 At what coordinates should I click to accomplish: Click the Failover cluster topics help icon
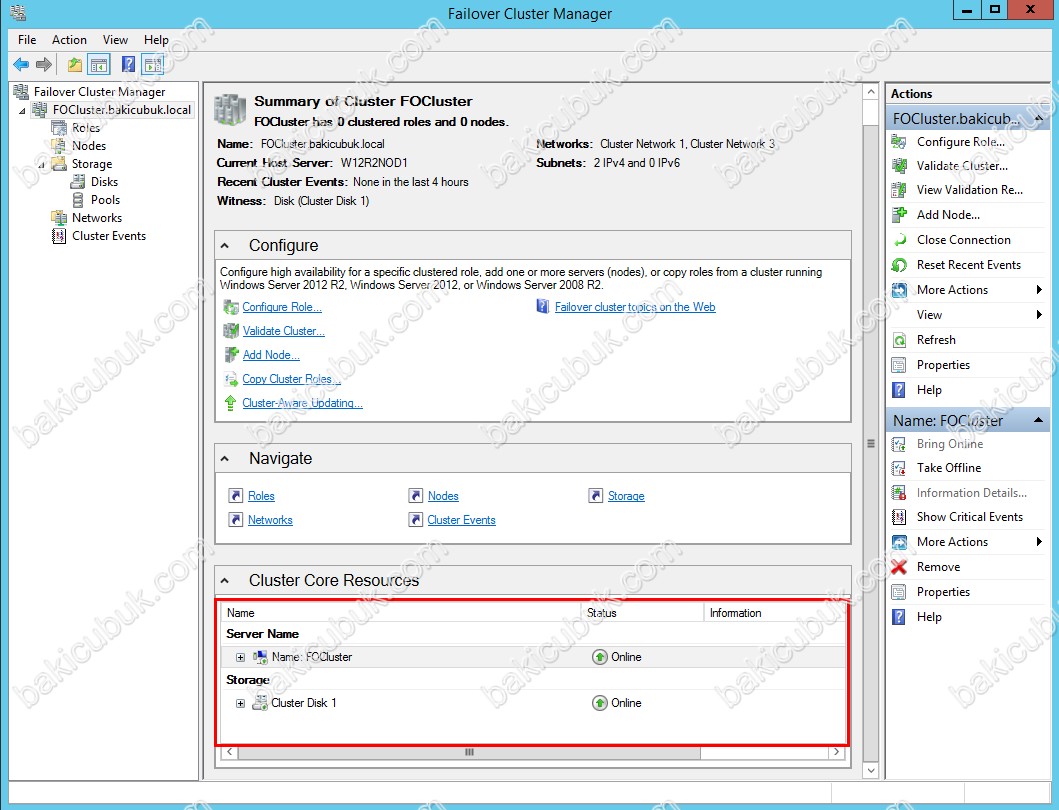click(x=542, y=307)
